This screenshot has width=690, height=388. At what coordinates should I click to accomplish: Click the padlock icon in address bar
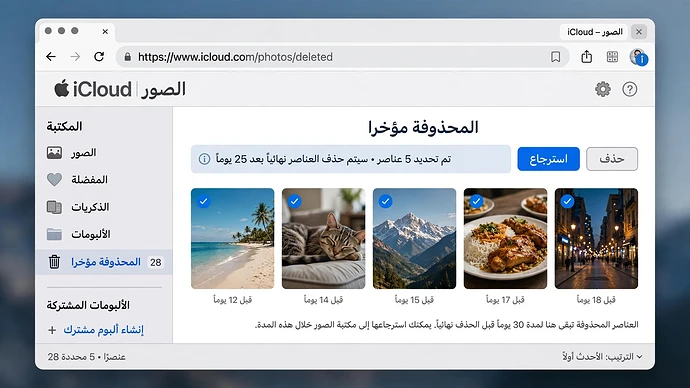click(128, 57)
